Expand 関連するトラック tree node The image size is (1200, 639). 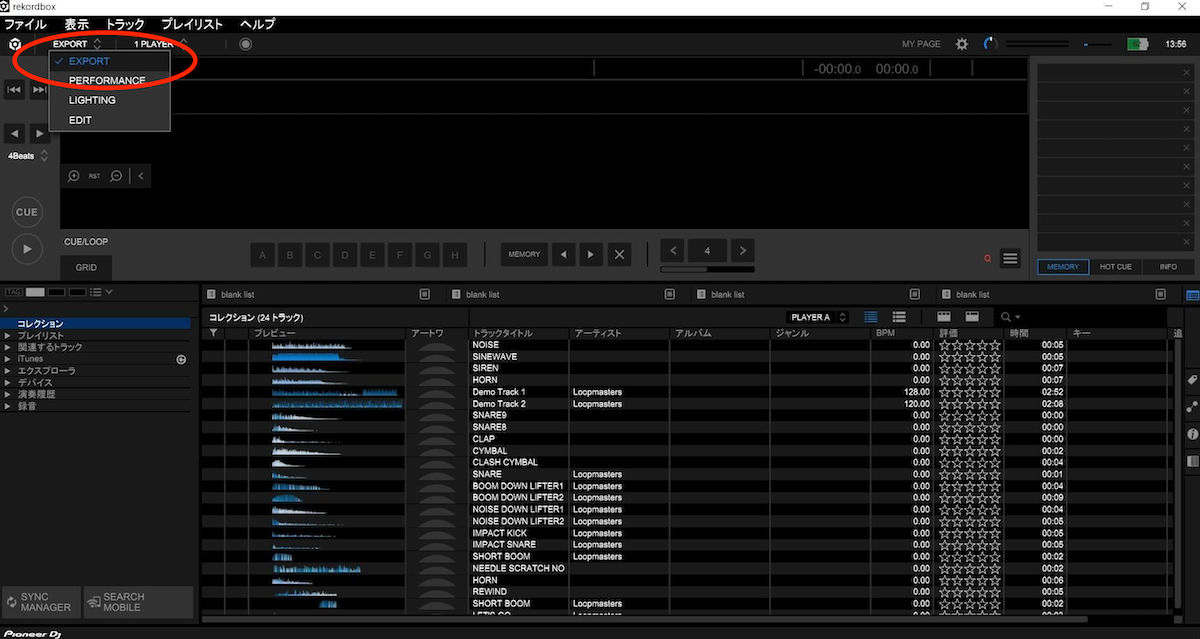pyautogui.click(x=8, y=347)
